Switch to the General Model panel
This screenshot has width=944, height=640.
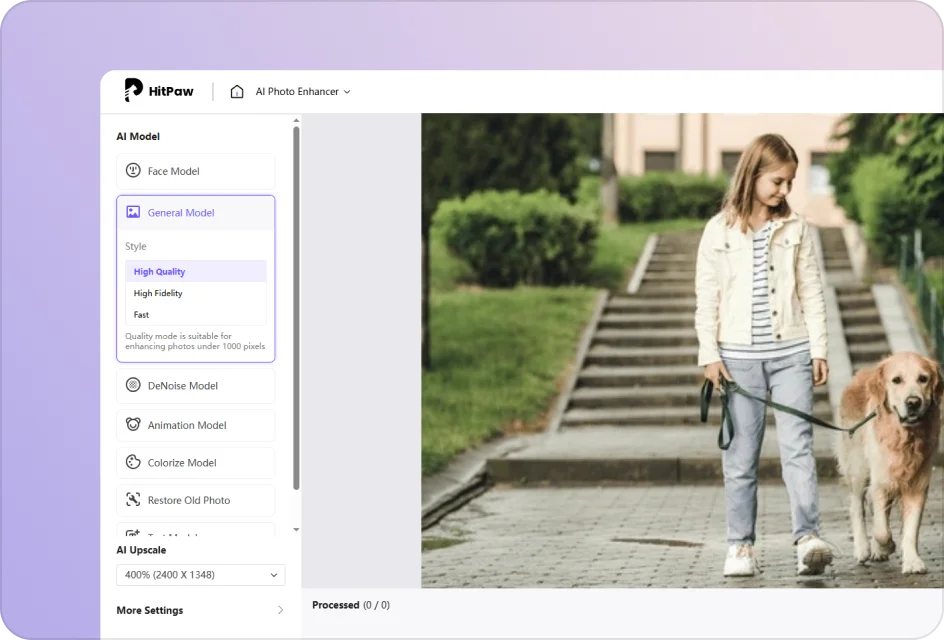click(x=180, y=212)
